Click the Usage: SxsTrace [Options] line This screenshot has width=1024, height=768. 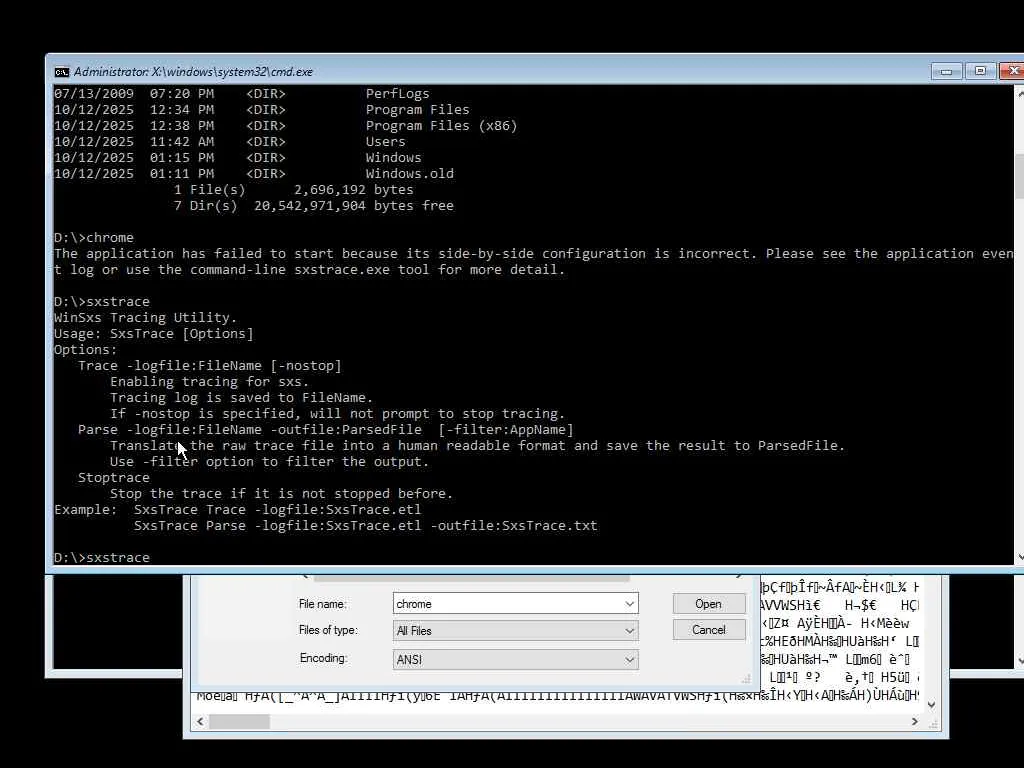click(153, 334)
